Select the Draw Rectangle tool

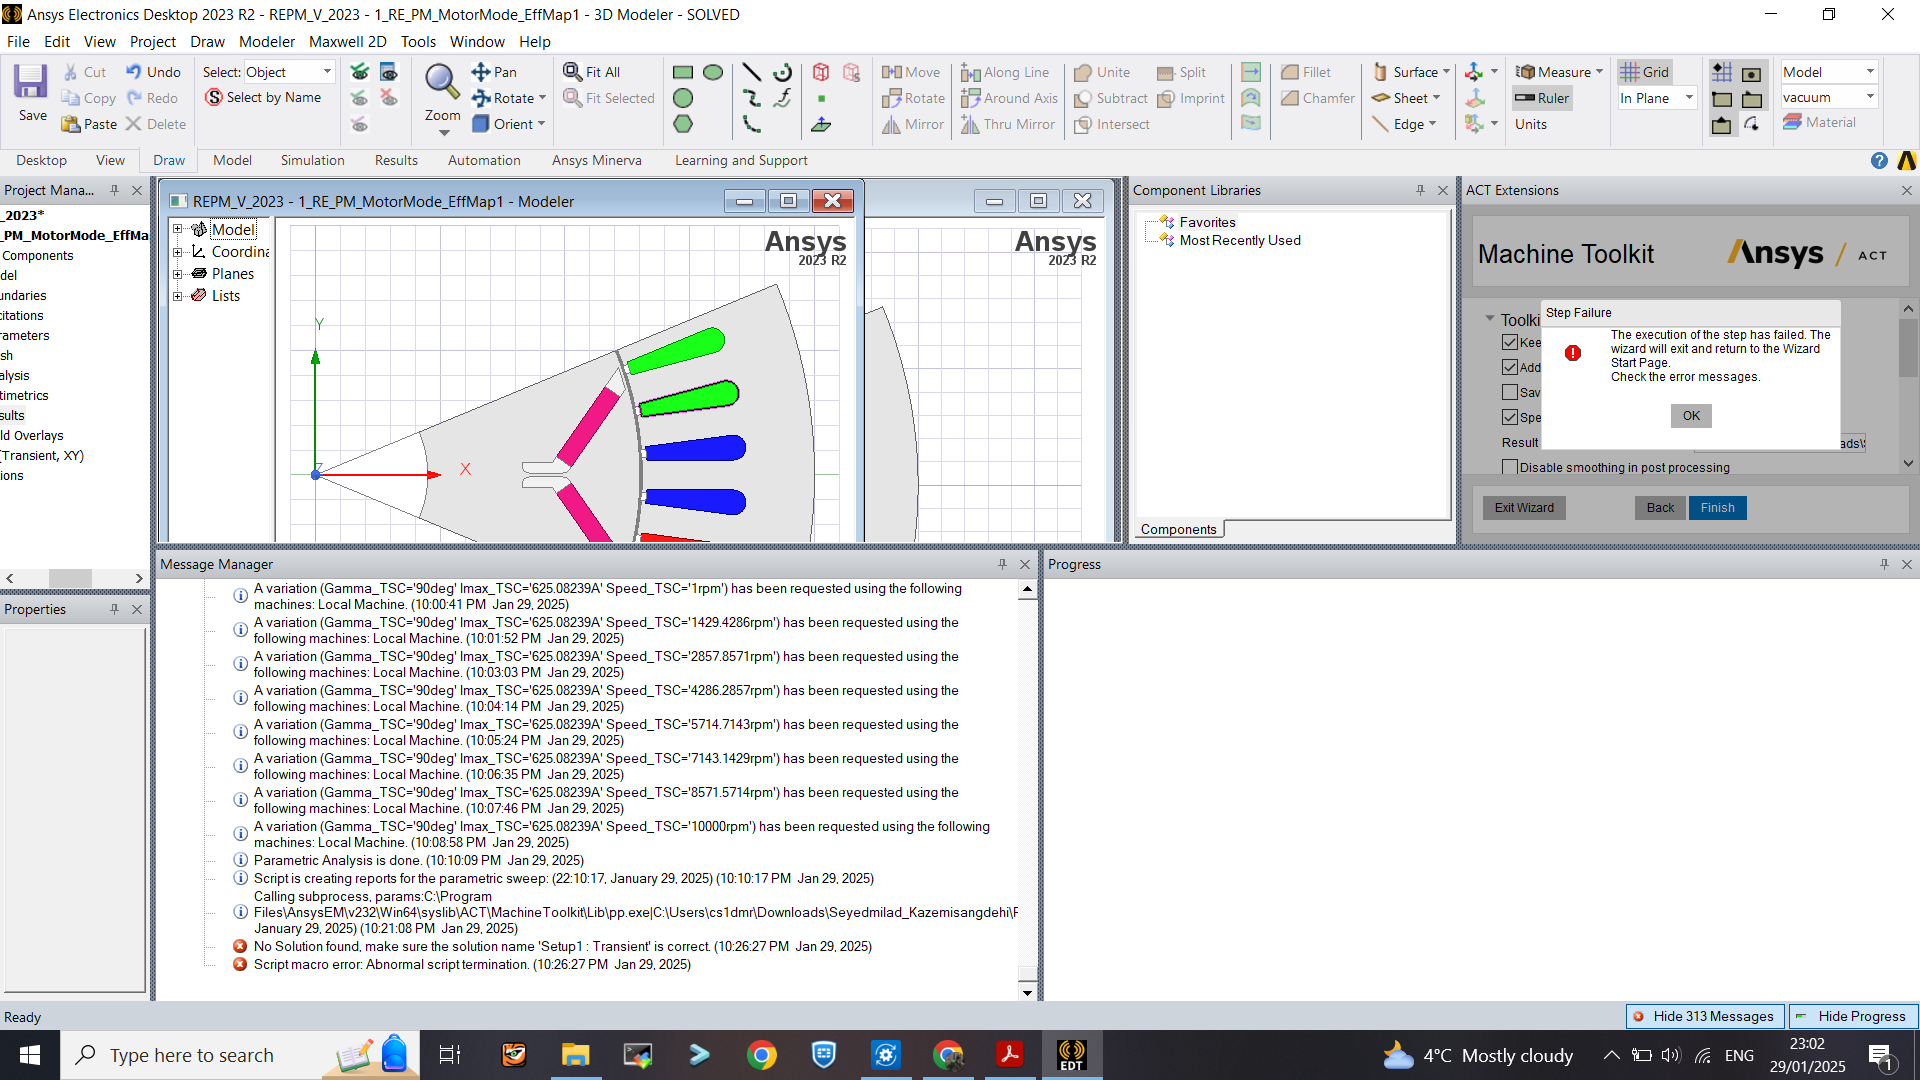[x=683, y=72]
